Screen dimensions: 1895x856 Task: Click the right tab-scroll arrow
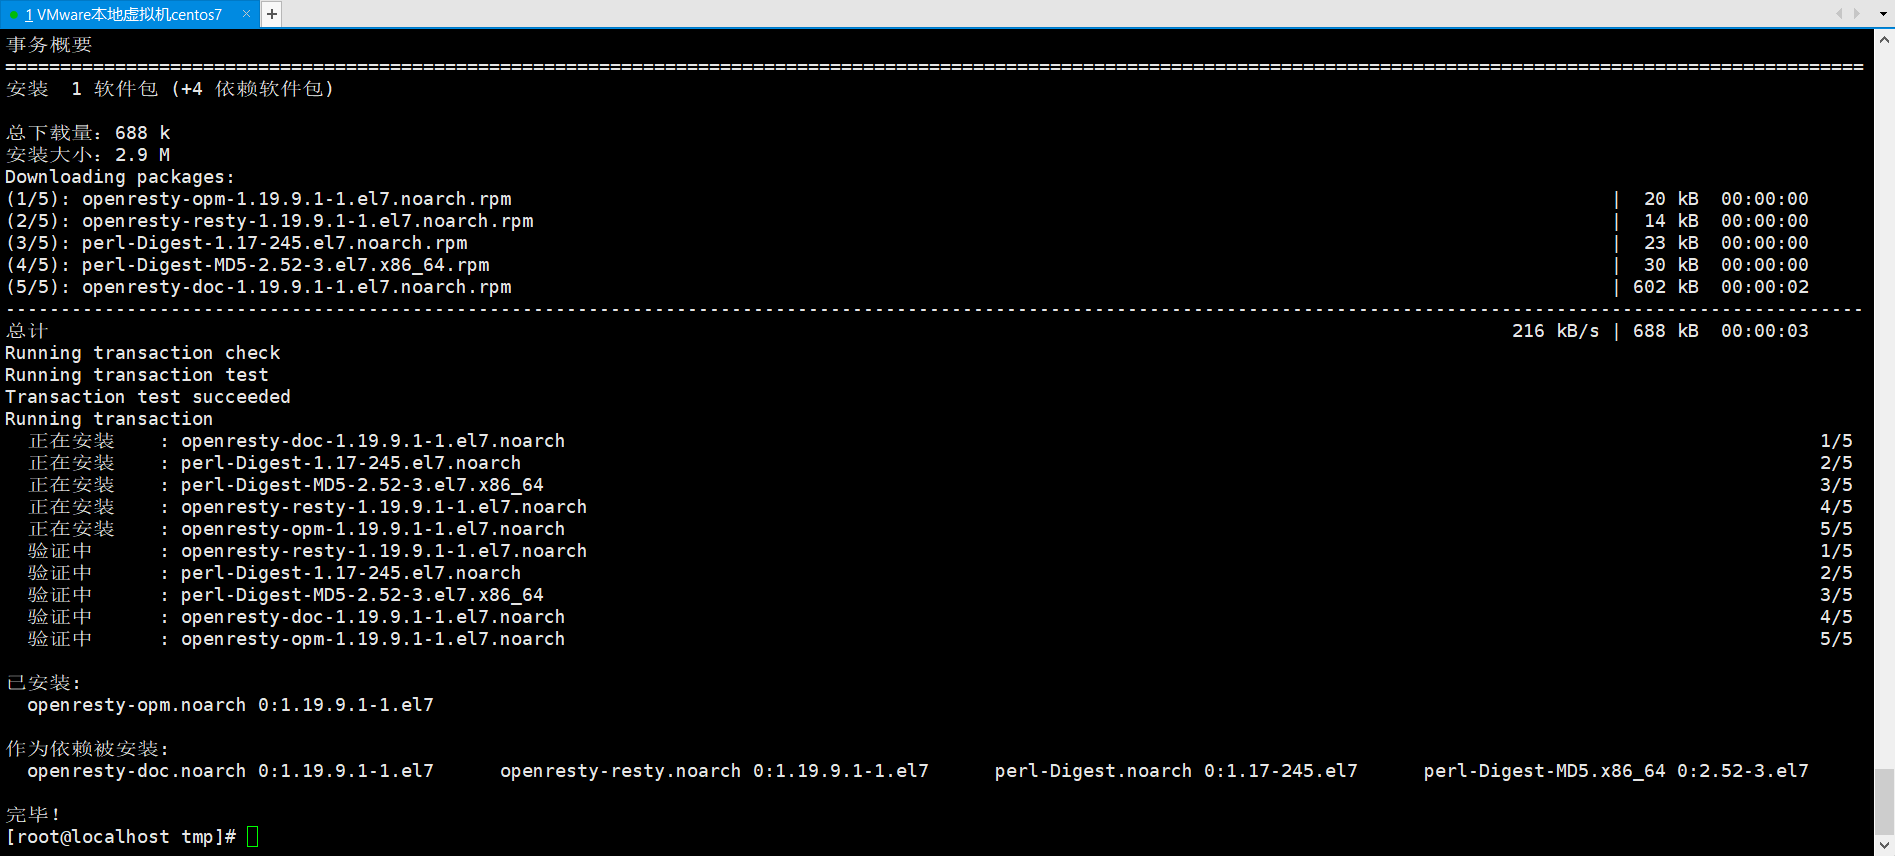pos(1857,13)
